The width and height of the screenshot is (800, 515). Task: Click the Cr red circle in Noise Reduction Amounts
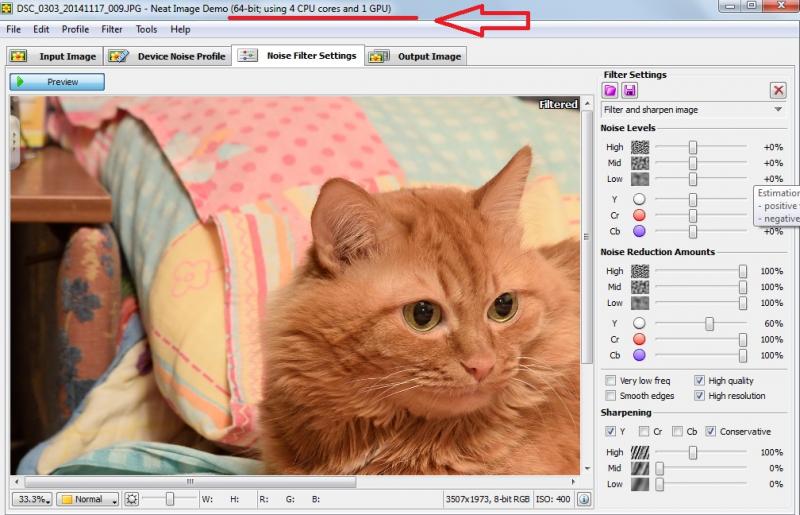click(x=639, y=339)
